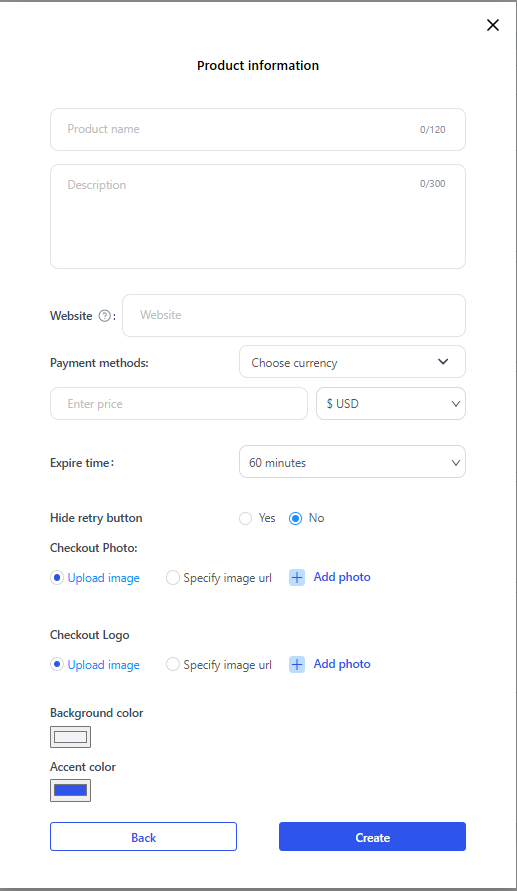Open the 60 minutes expire time dropdown
This screenshot has height=891, width=517.
pos(352,462)
